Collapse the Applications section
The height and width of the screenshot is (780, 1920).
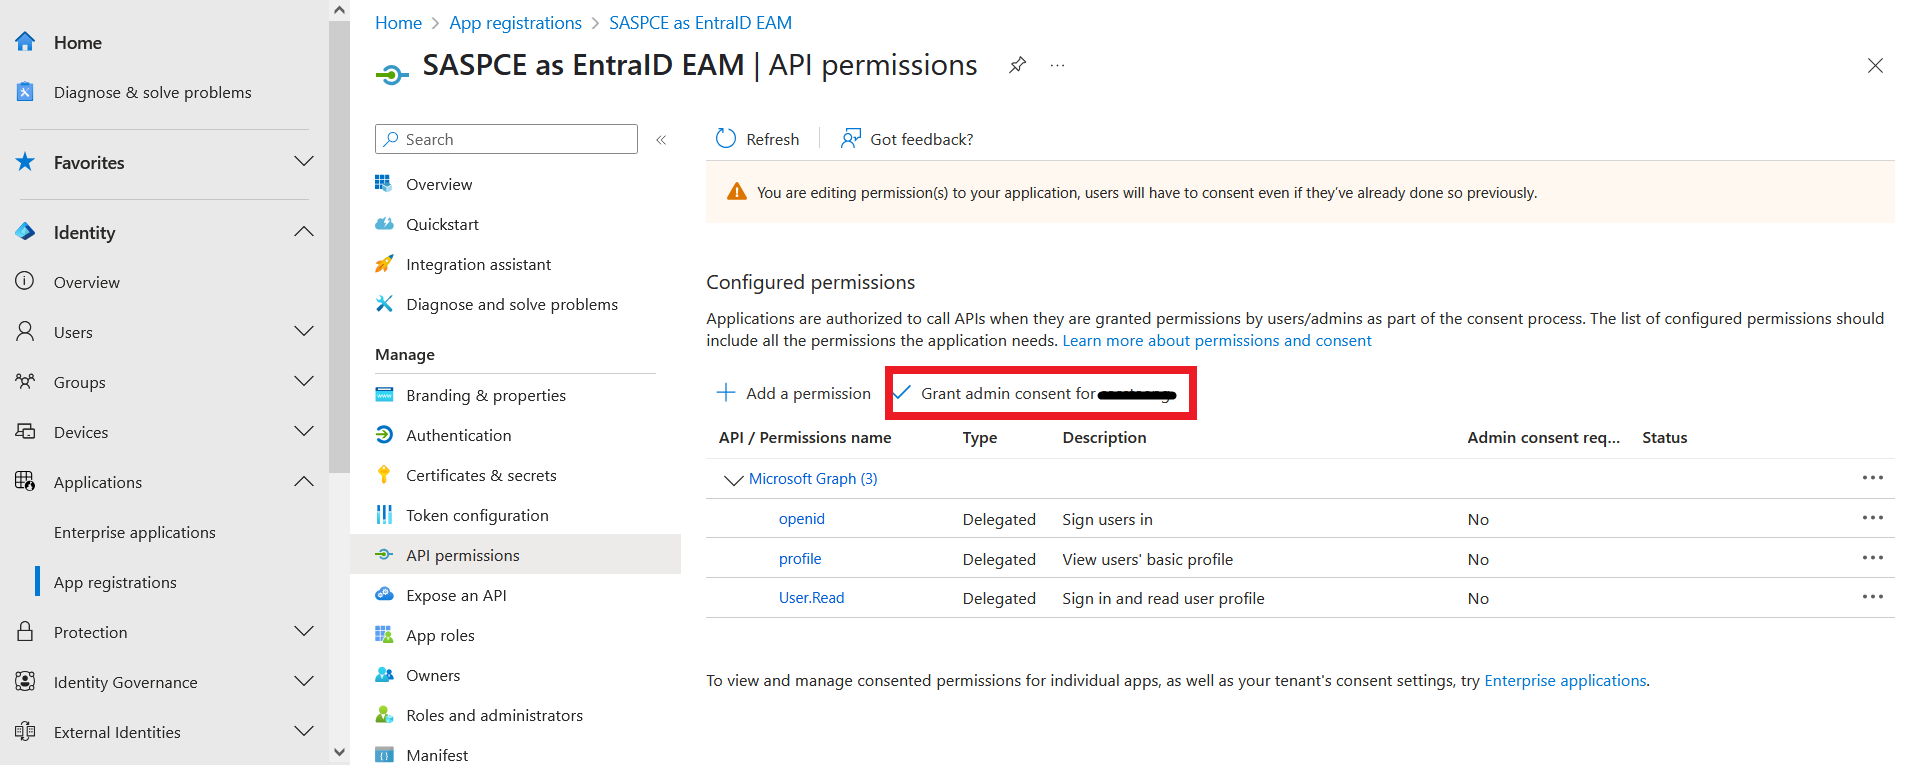click(304, 482)
